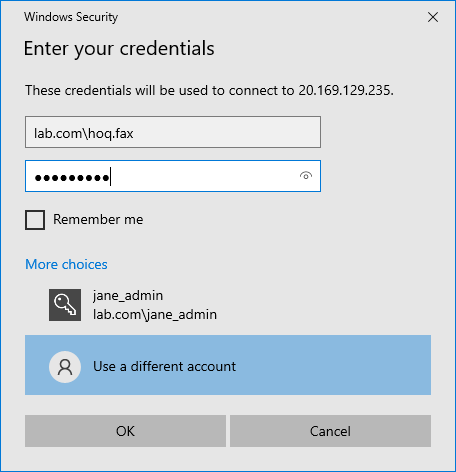Click inside the masked password field

[173, 176]
